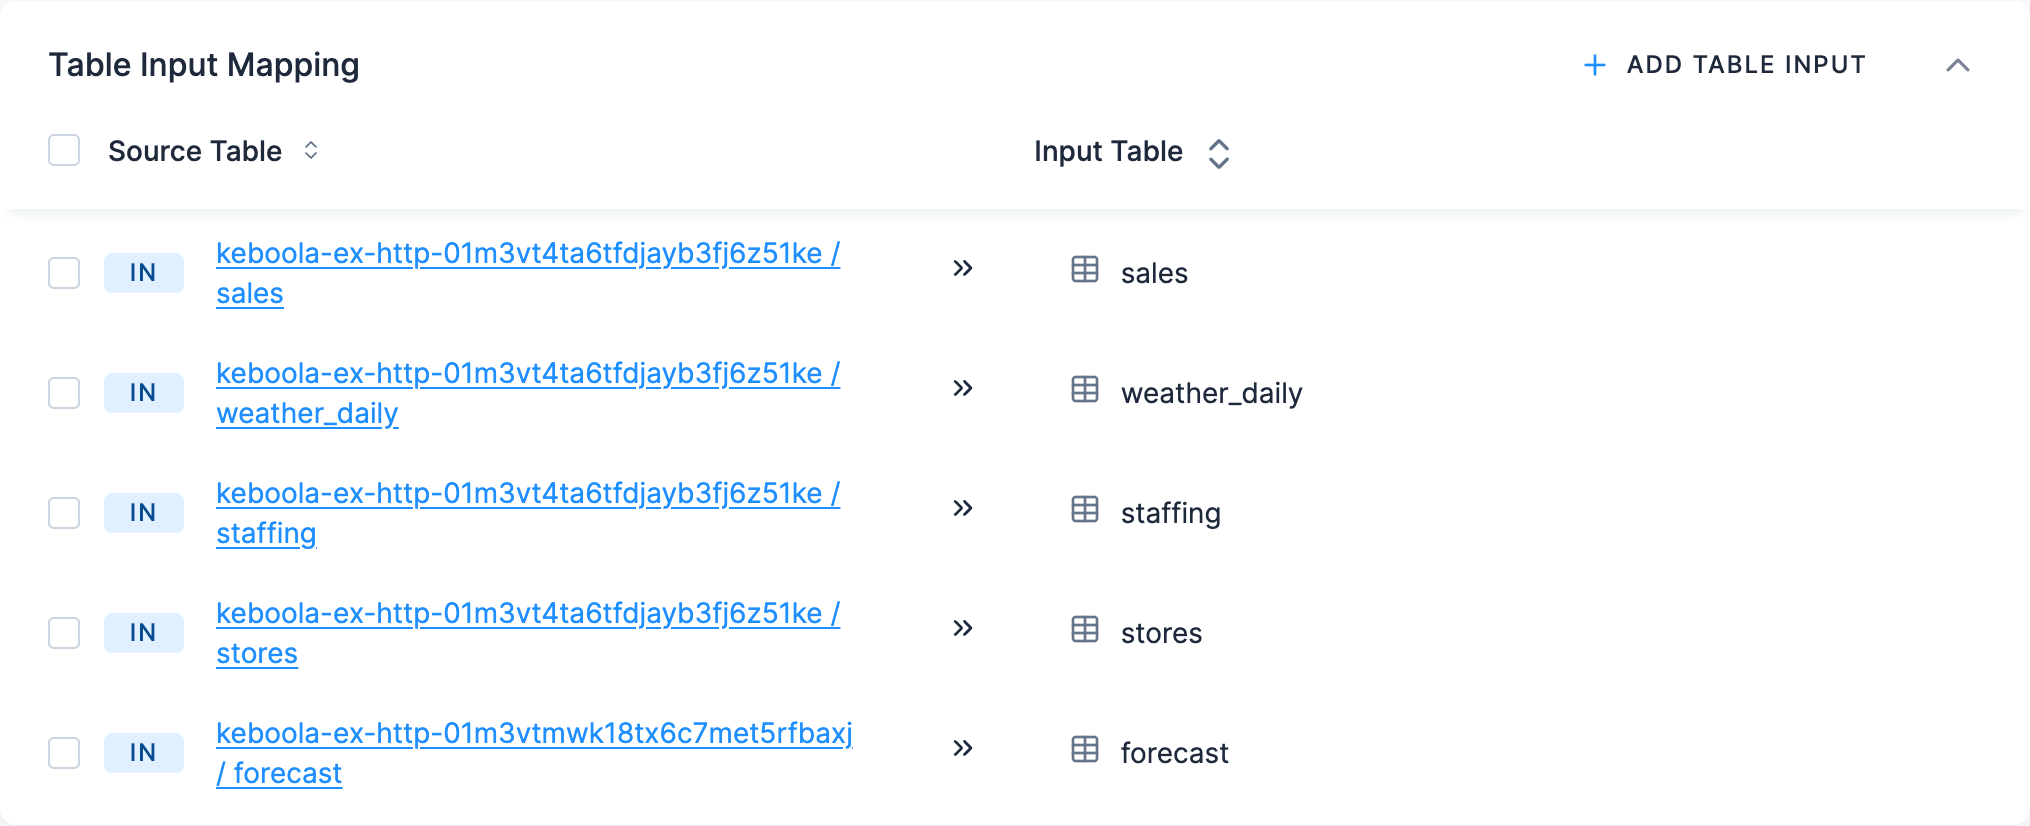Check the staffing row checkbox
The width and height of the screenshot is (2030, 826).
click(64, 513)
